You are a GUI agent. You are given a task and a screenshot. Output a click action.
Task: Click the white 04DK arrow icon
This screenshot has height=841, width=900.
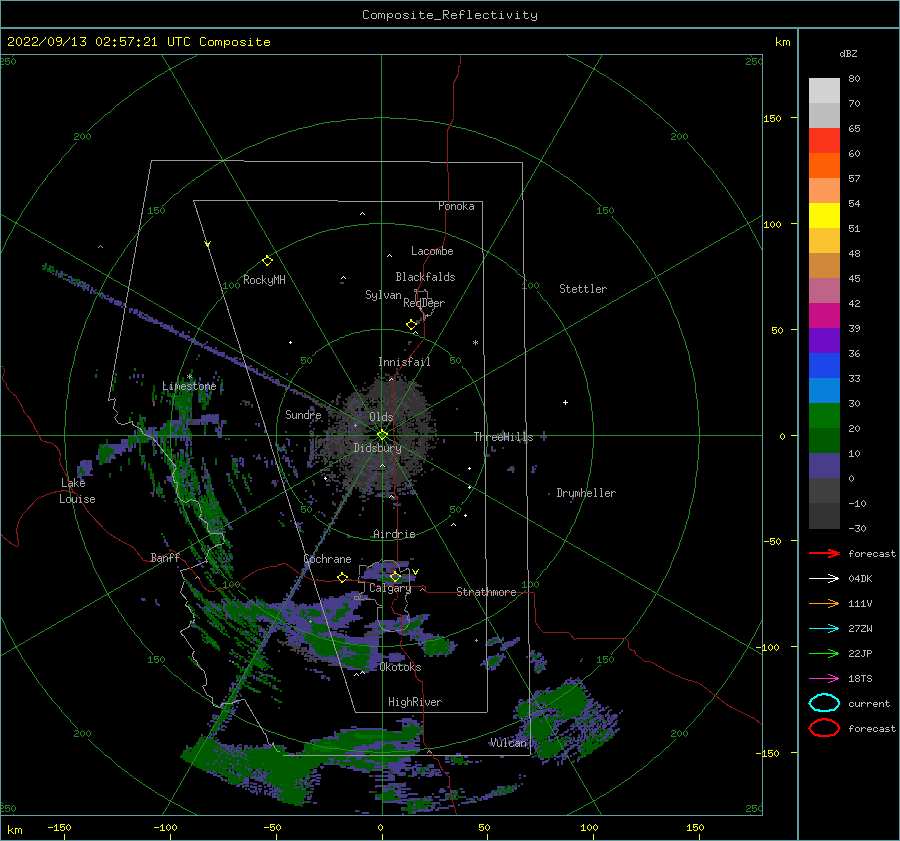[824, 579]
